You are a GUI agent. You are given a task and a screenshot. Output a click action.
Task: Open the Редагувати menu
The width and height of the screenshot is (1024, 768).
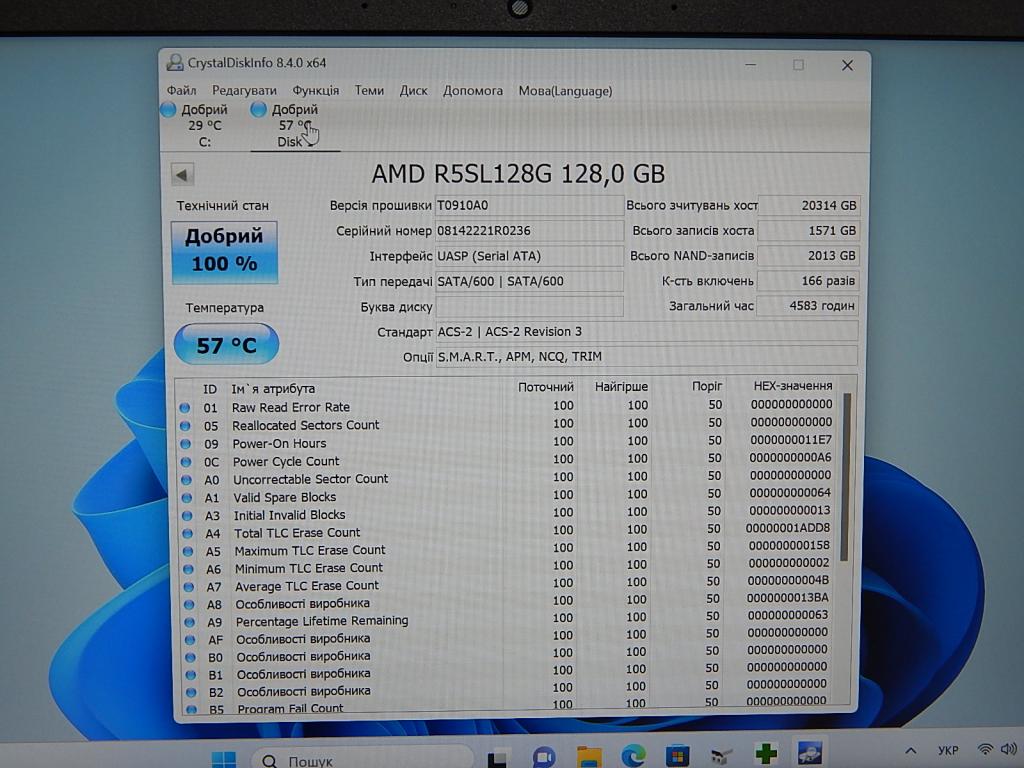coord(244,91)
